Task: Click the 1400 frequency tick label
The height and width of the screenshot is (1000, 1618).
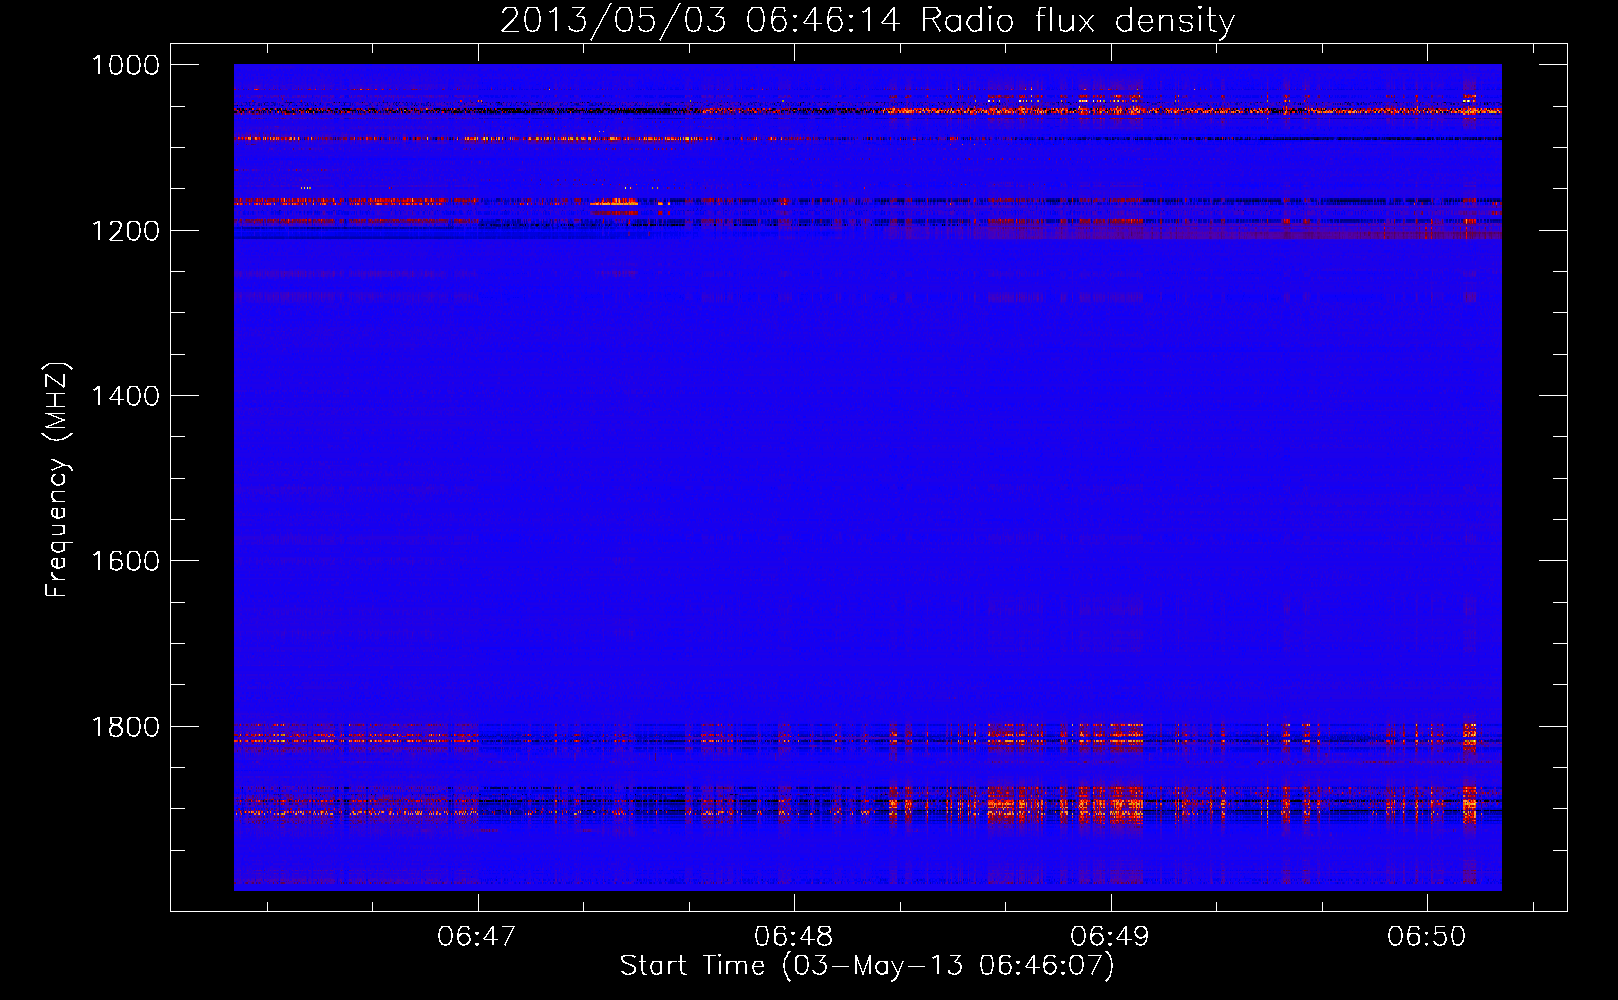Action: coord(126,396)
